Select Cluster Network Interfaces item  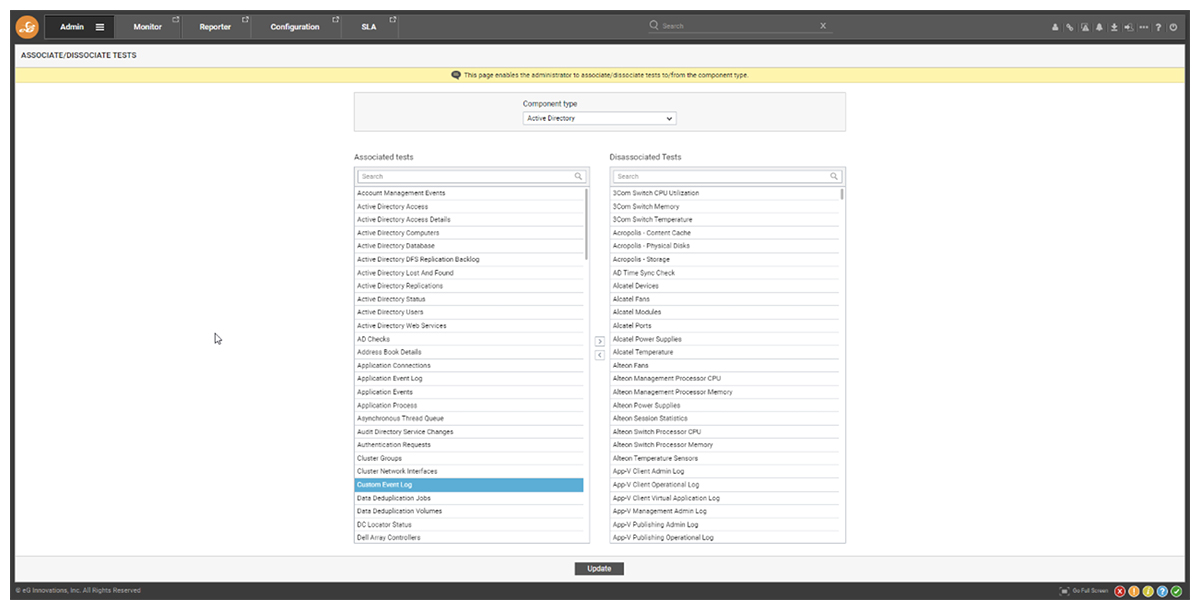tap(469, 471)
